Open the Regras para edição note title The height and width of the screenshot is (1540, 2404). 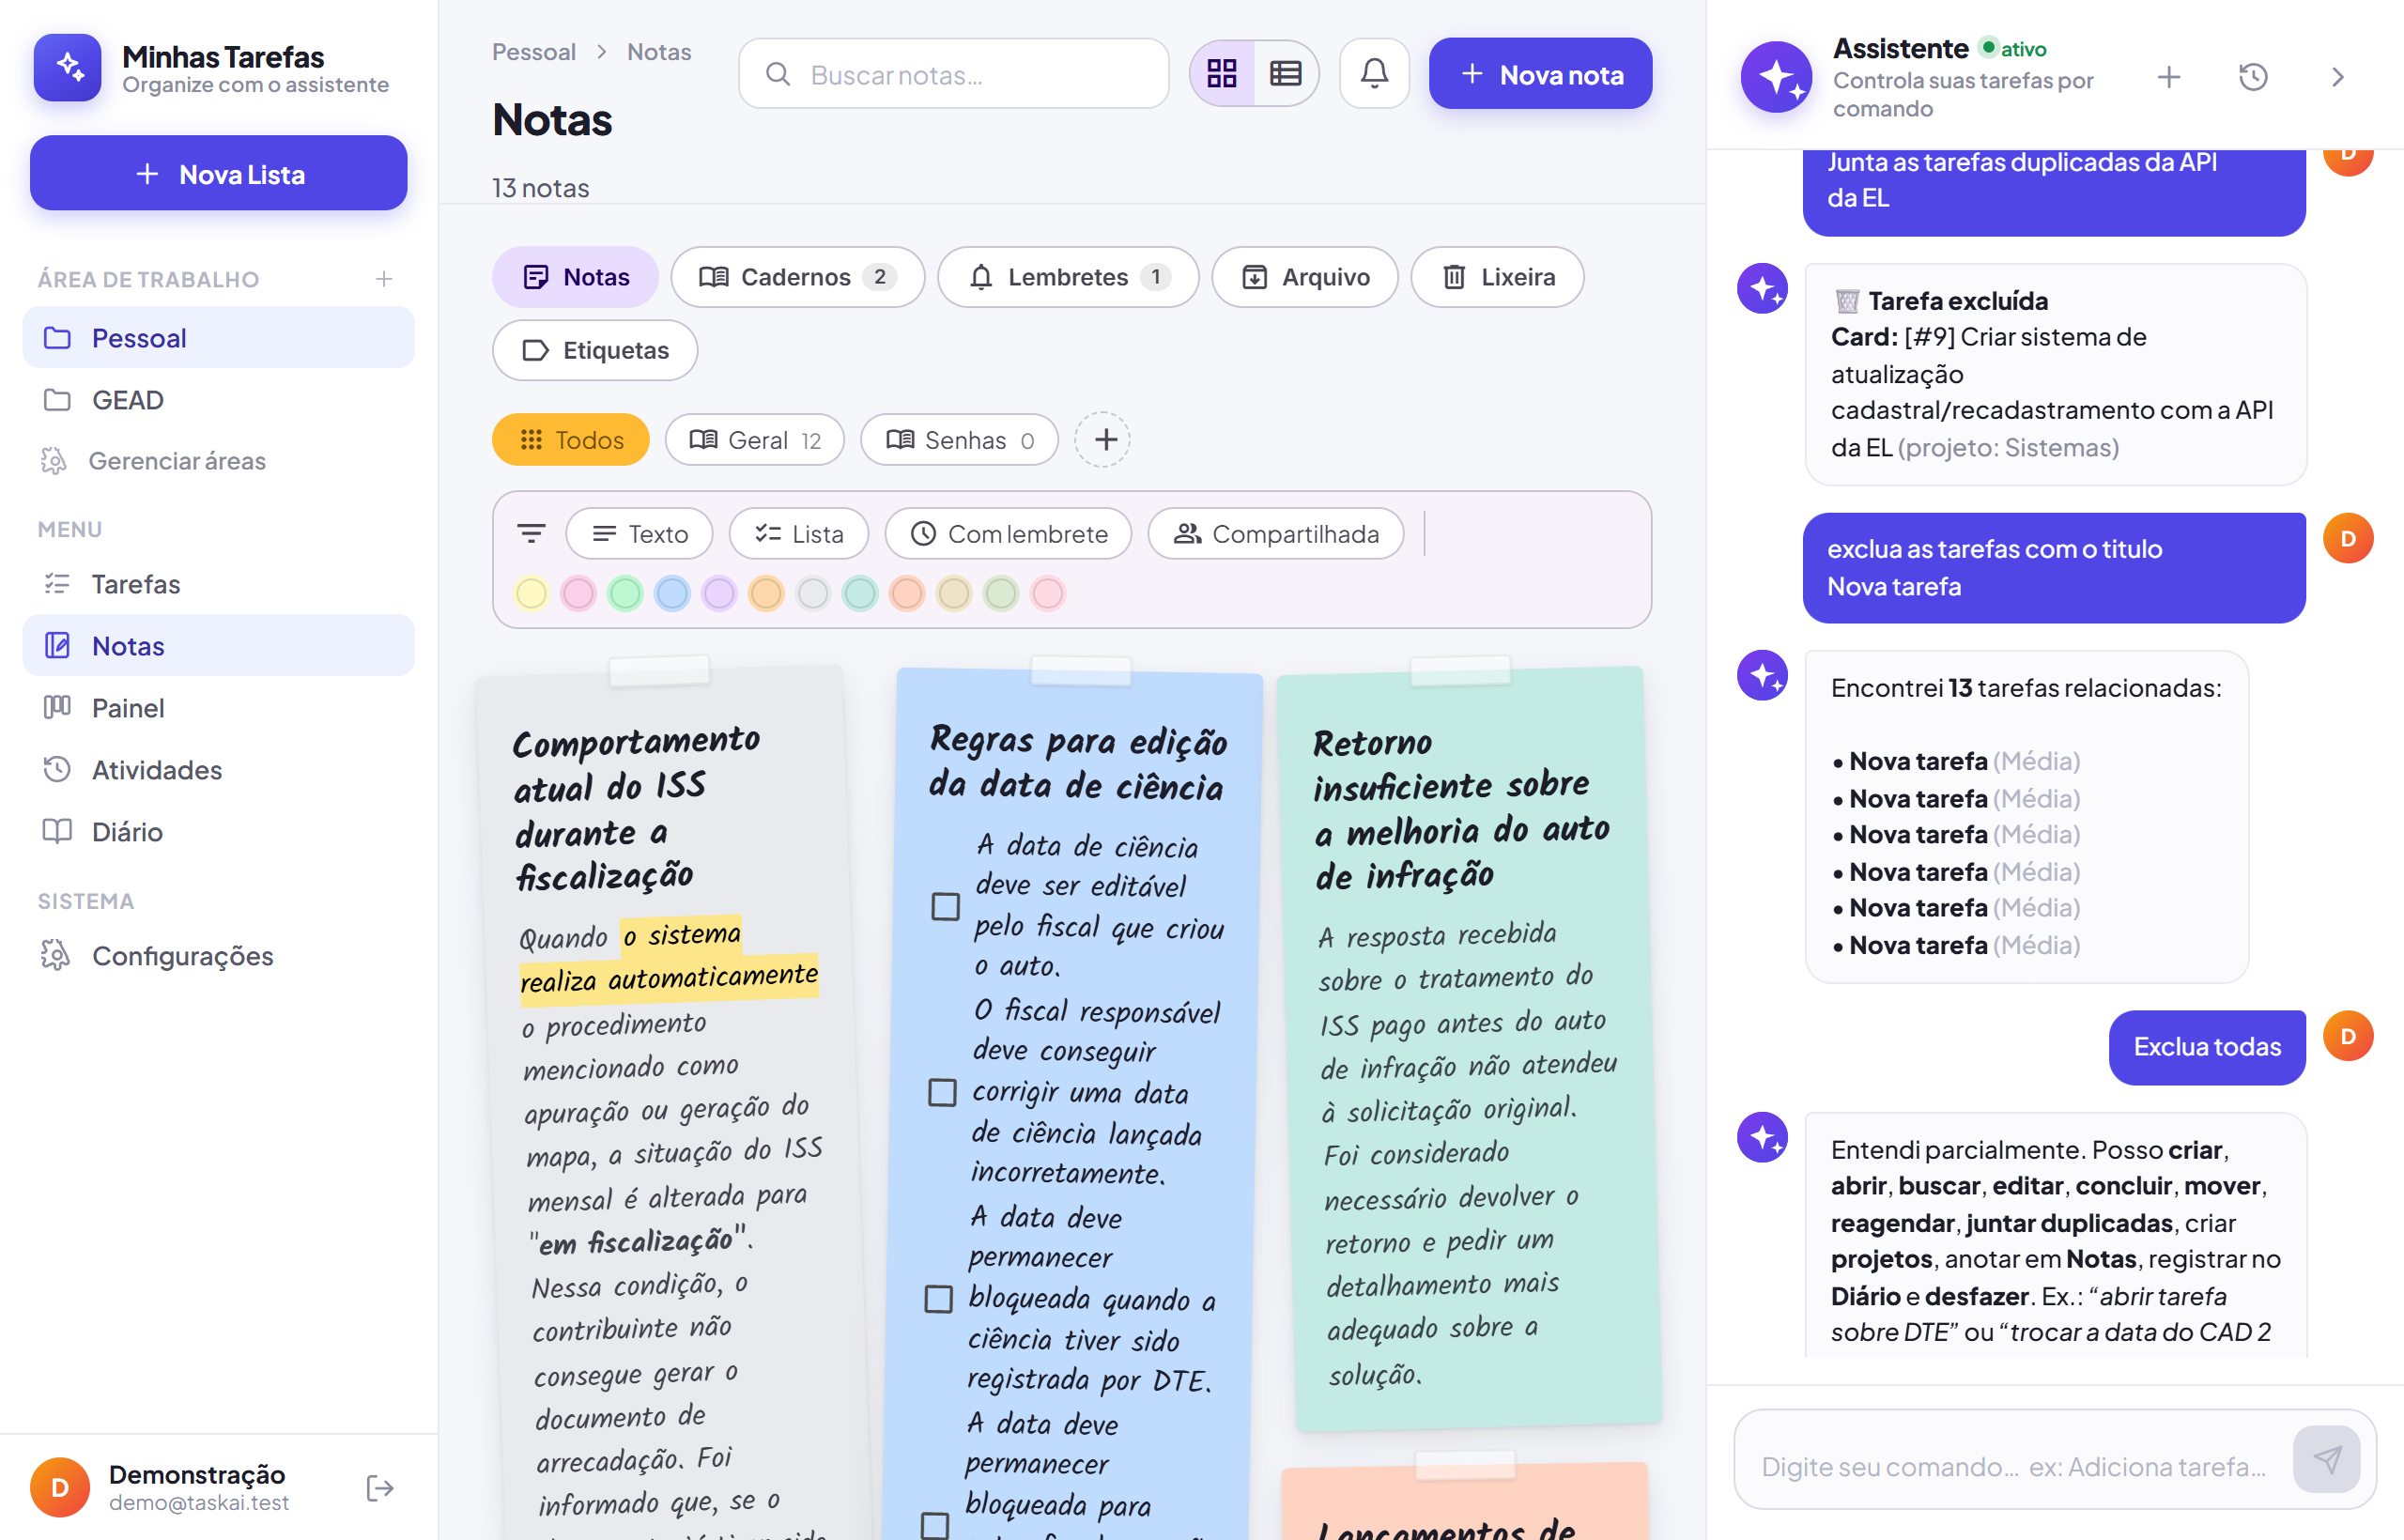(1078, 763)
